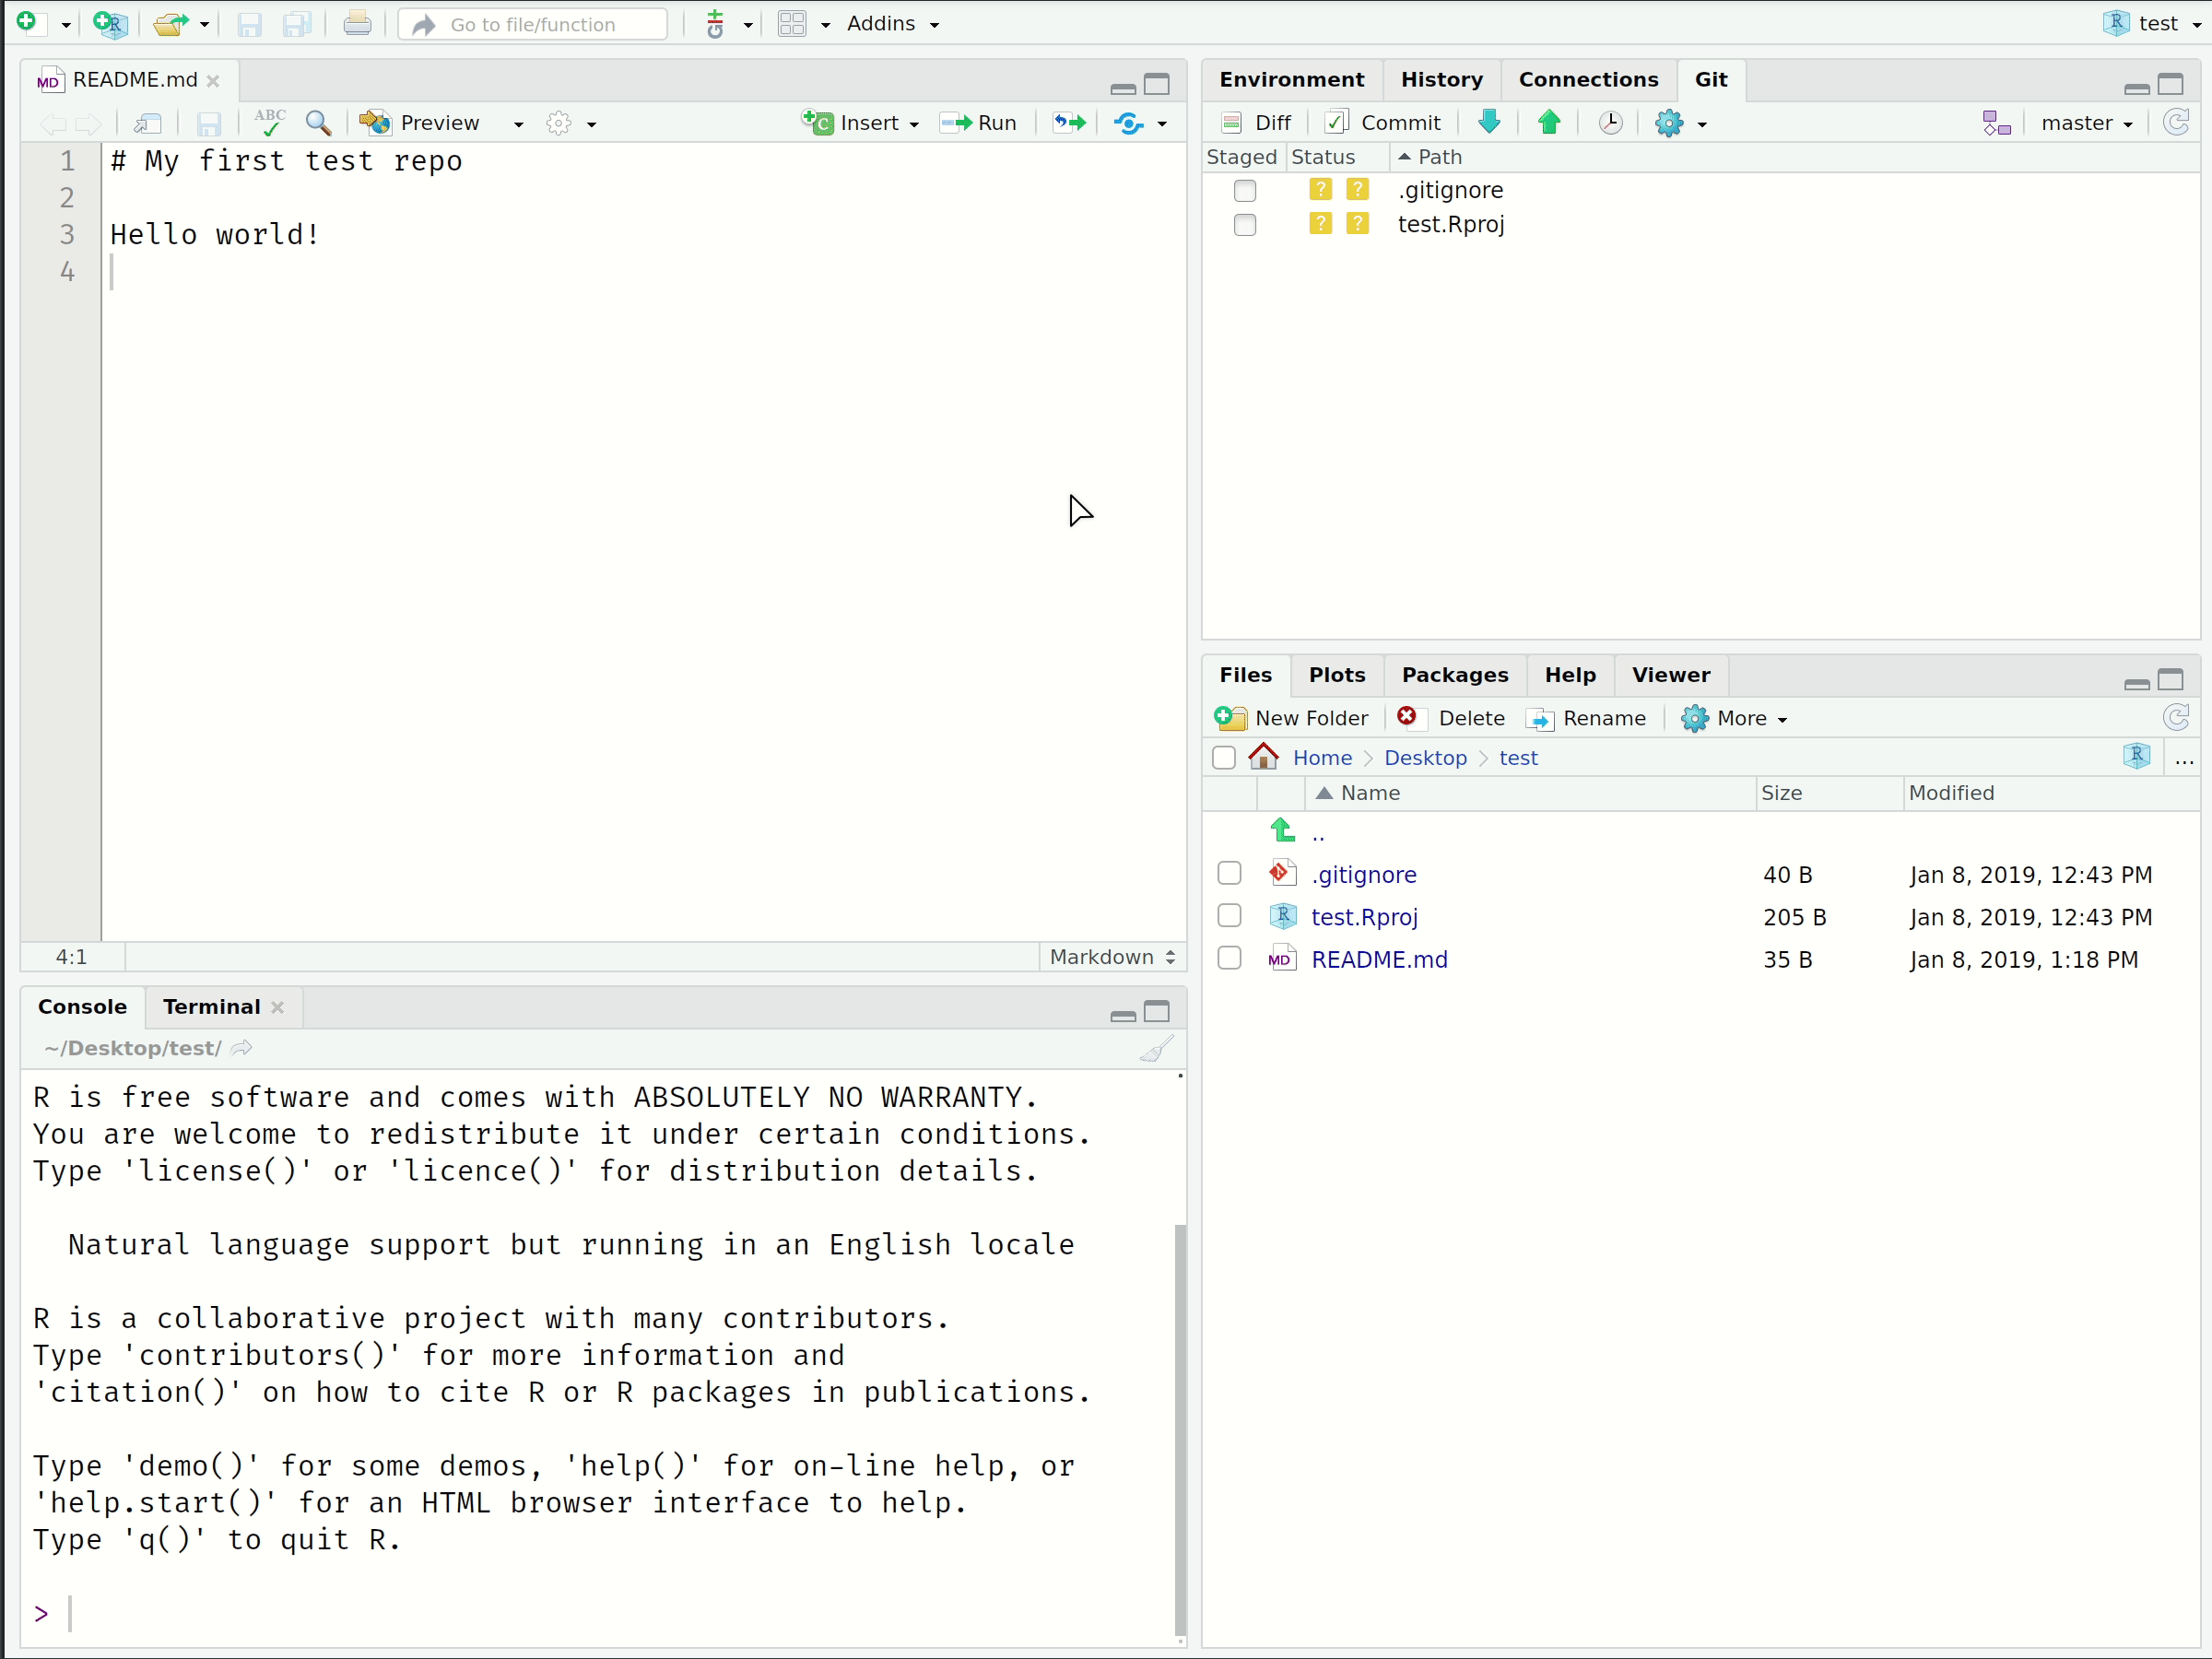2212x1659 pixels.
Task: Check the README.md file checkbox
Action: click(1229, 958)
